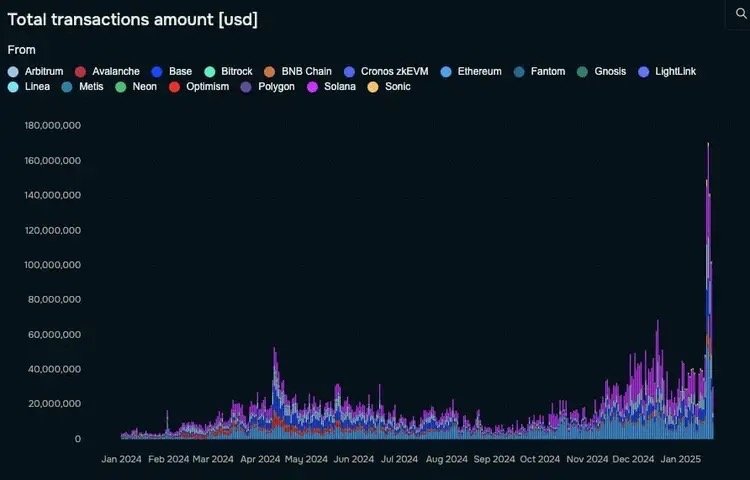Hide the Linea legend entry
The width and height of the screenshot is (750, 480).
[x=29, y=87]
